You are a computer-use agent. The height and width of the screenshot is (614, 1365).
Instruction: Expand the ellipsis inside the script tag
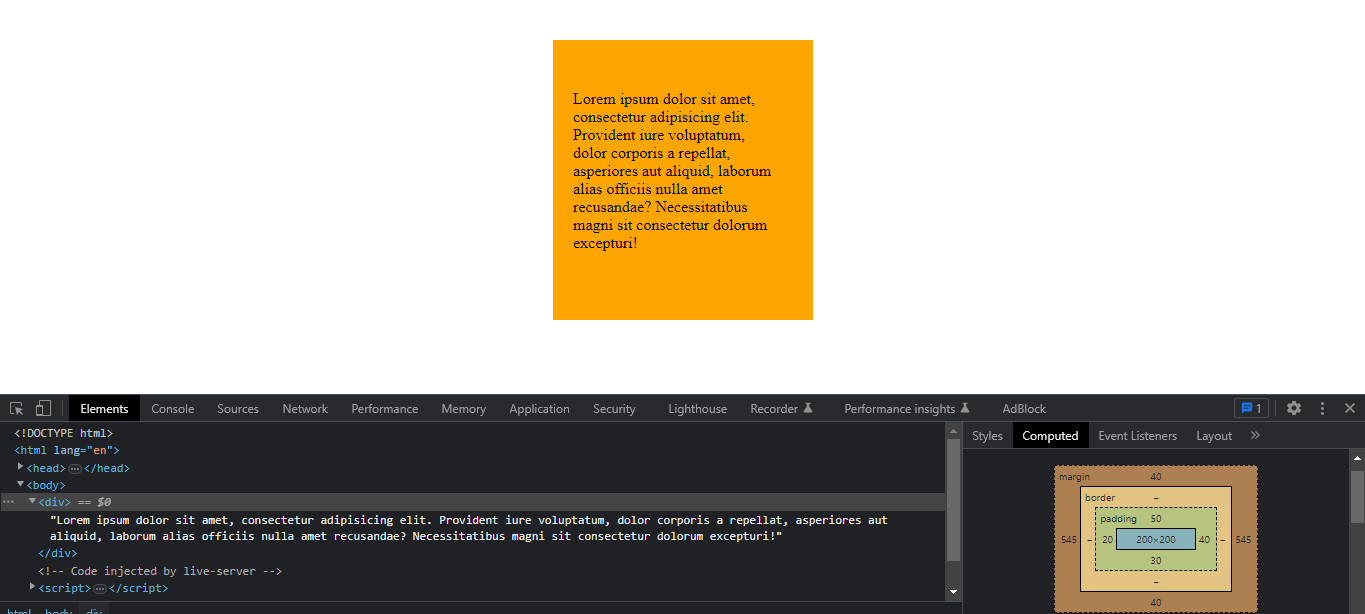(99, 589)
